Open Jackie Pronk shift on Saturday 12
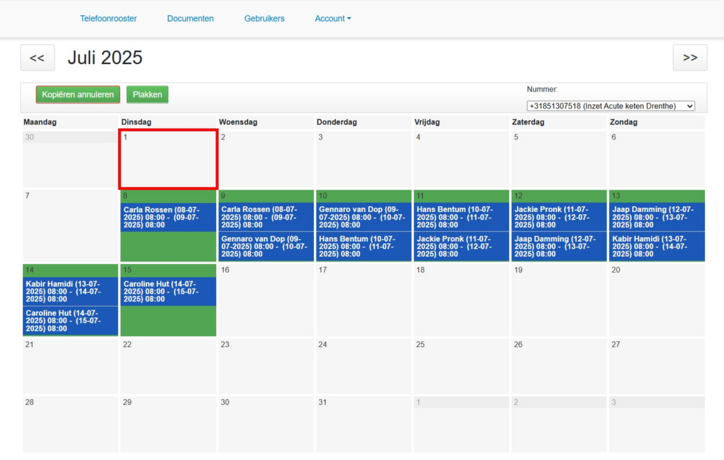Viewport: 724px width, 460px height. (x=558, y=217)
